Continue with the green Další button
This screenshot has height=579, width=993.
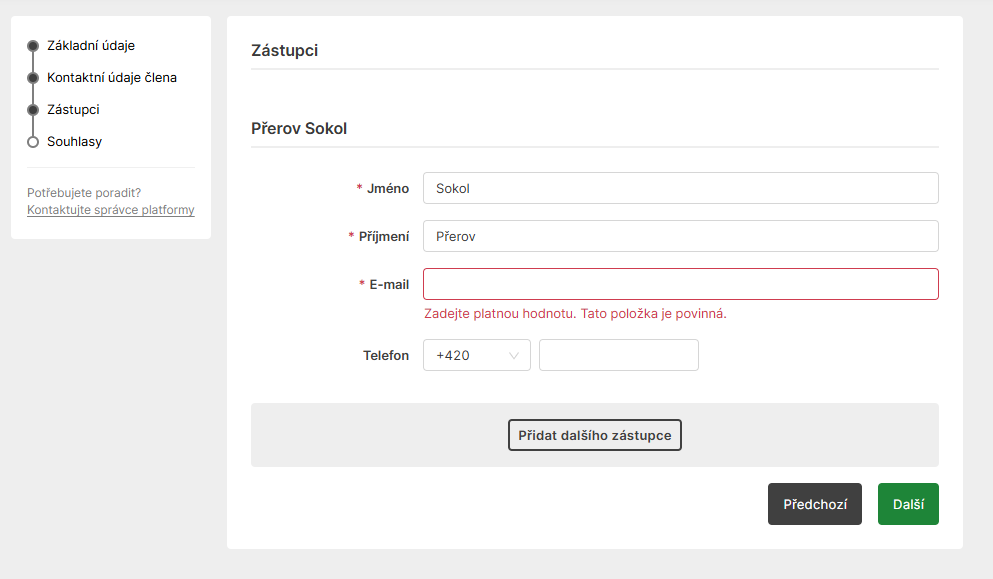pos(908,504)
